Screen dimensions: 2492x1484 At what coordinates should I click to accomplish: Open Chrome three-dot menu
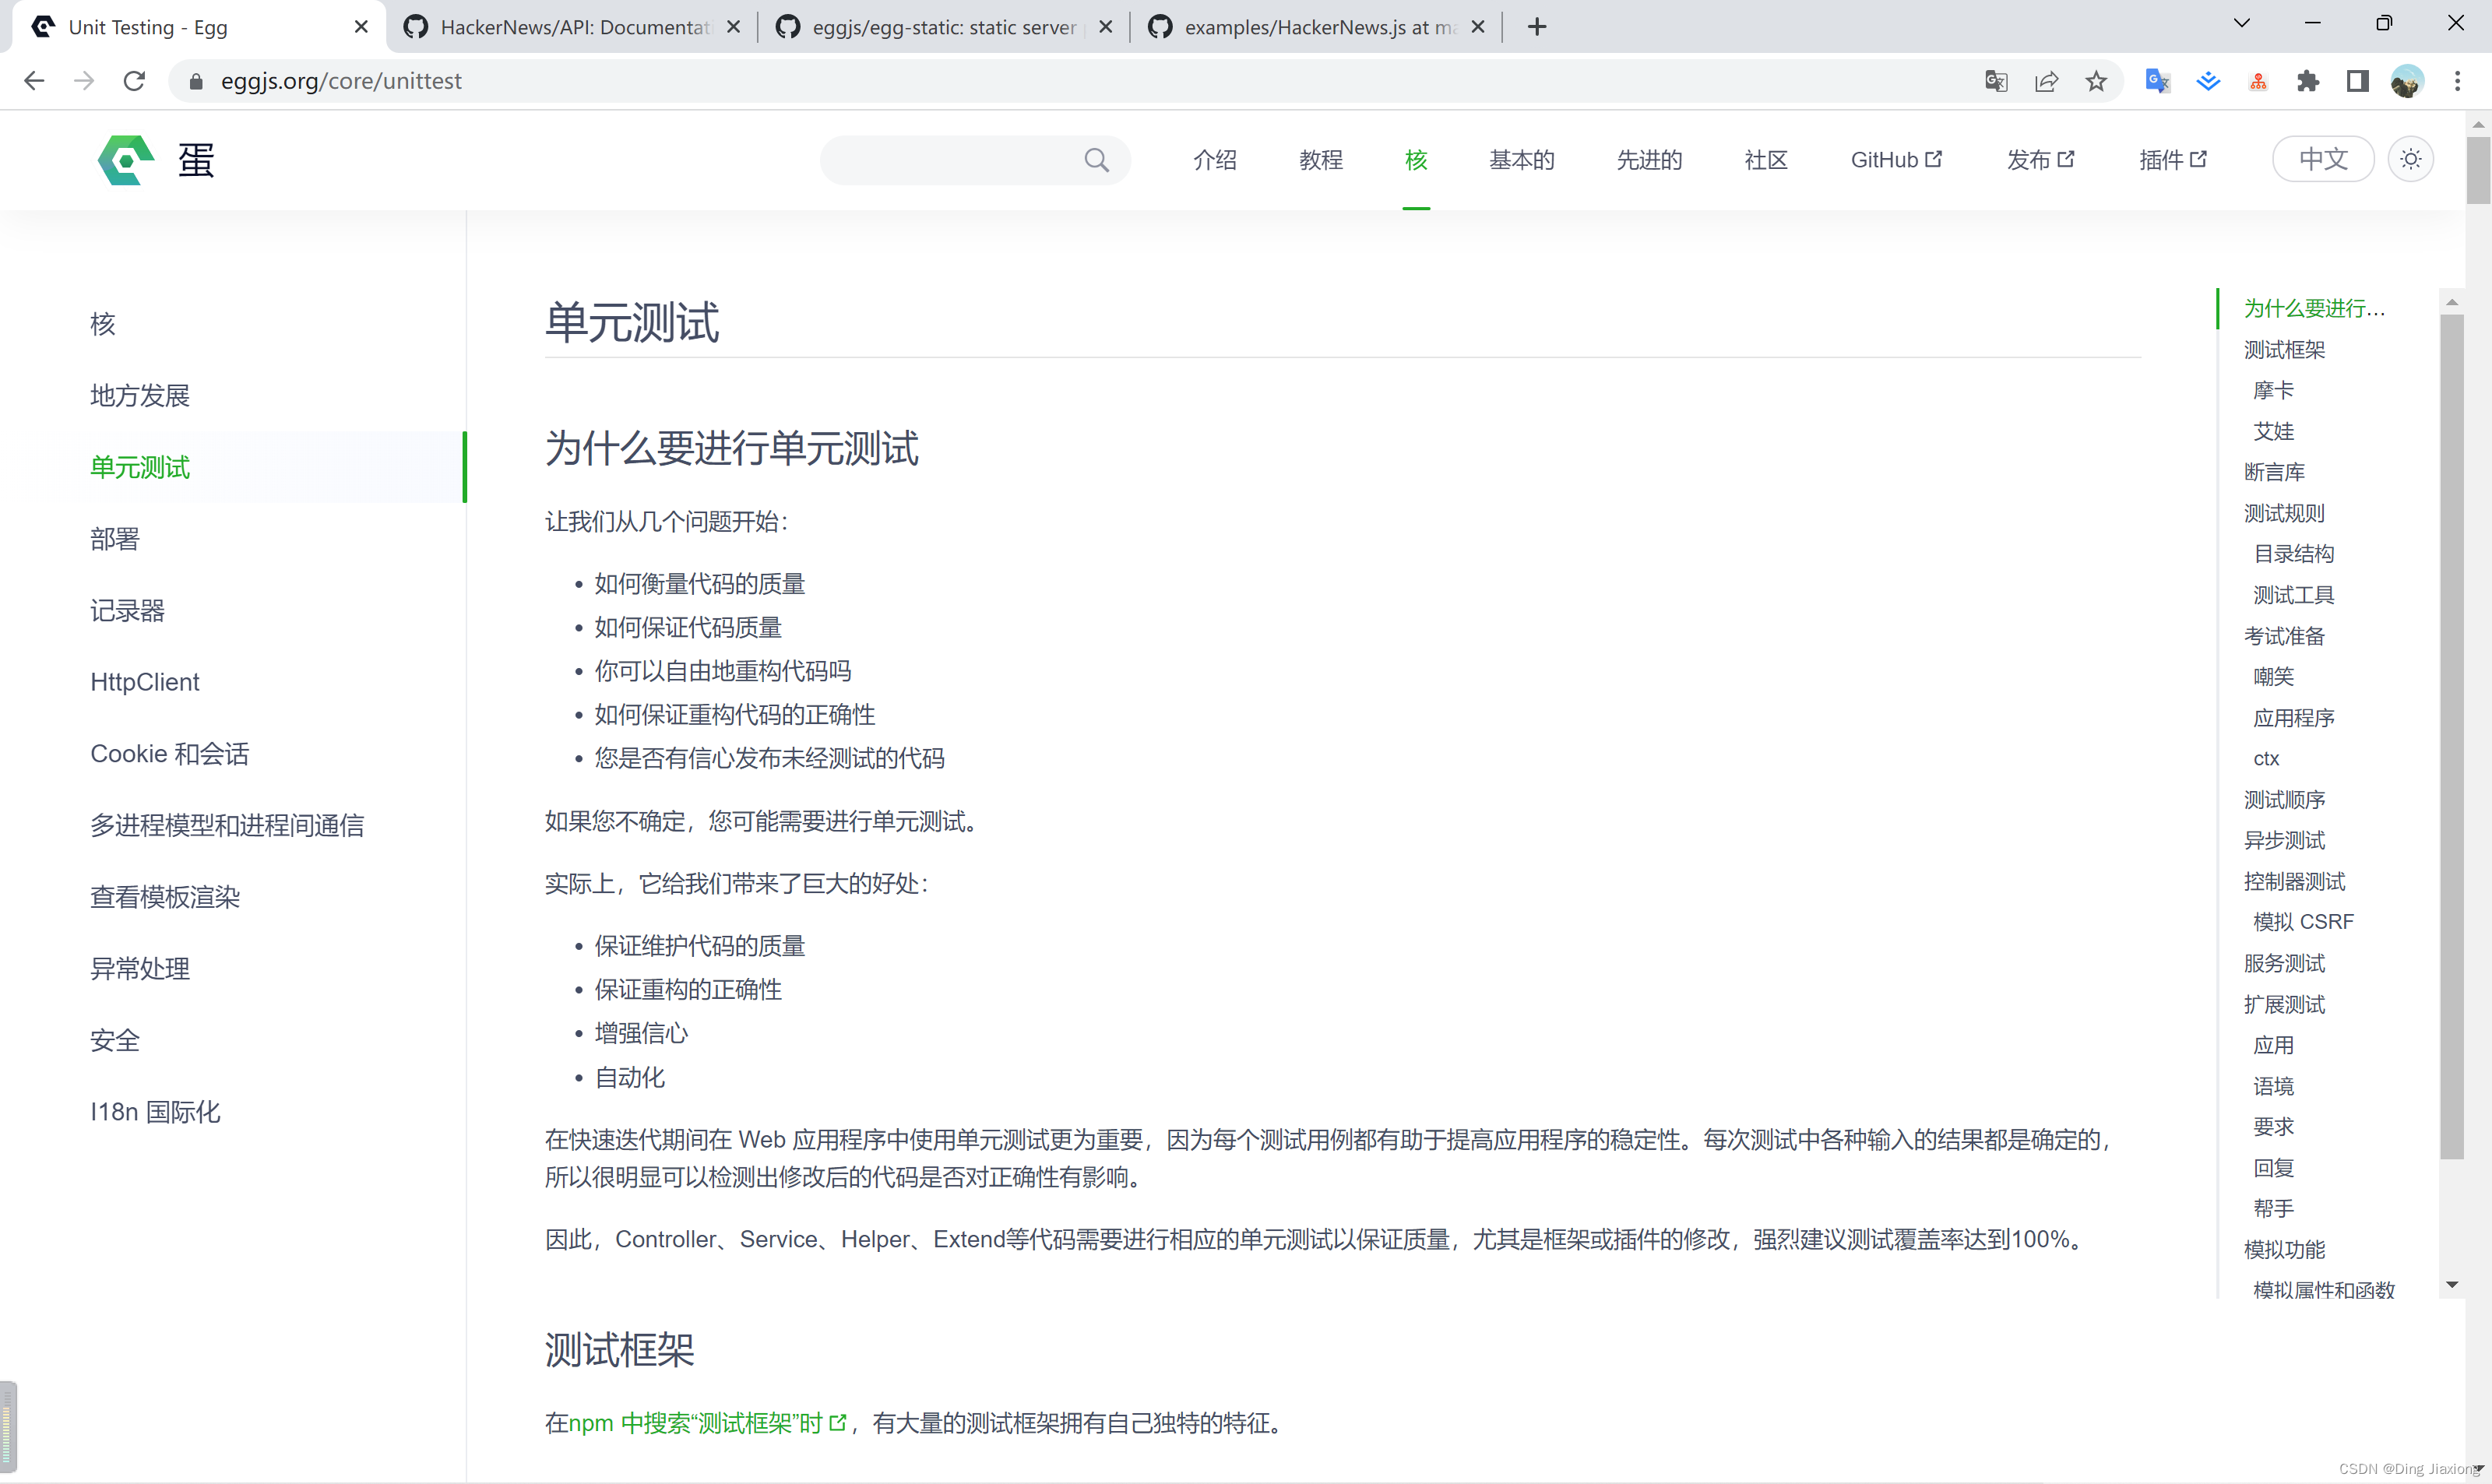2457,81
